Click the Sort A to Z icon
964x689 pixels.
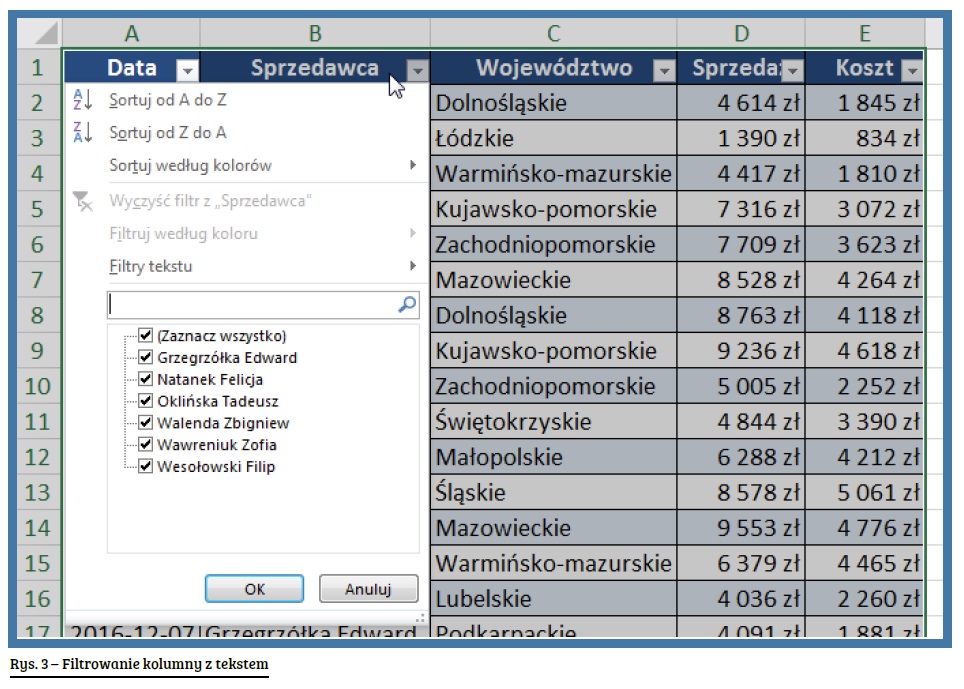click(82, 100)
